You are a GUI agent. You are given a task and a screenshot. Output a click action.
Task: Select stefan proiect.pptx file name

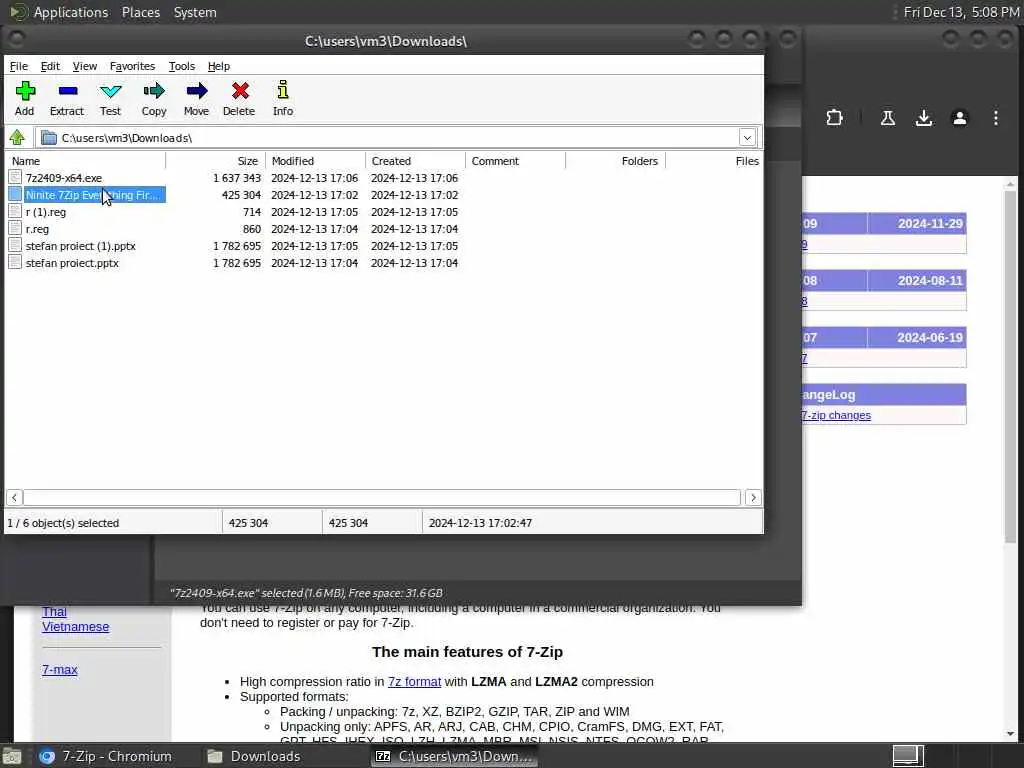click(x=72, y=263)
